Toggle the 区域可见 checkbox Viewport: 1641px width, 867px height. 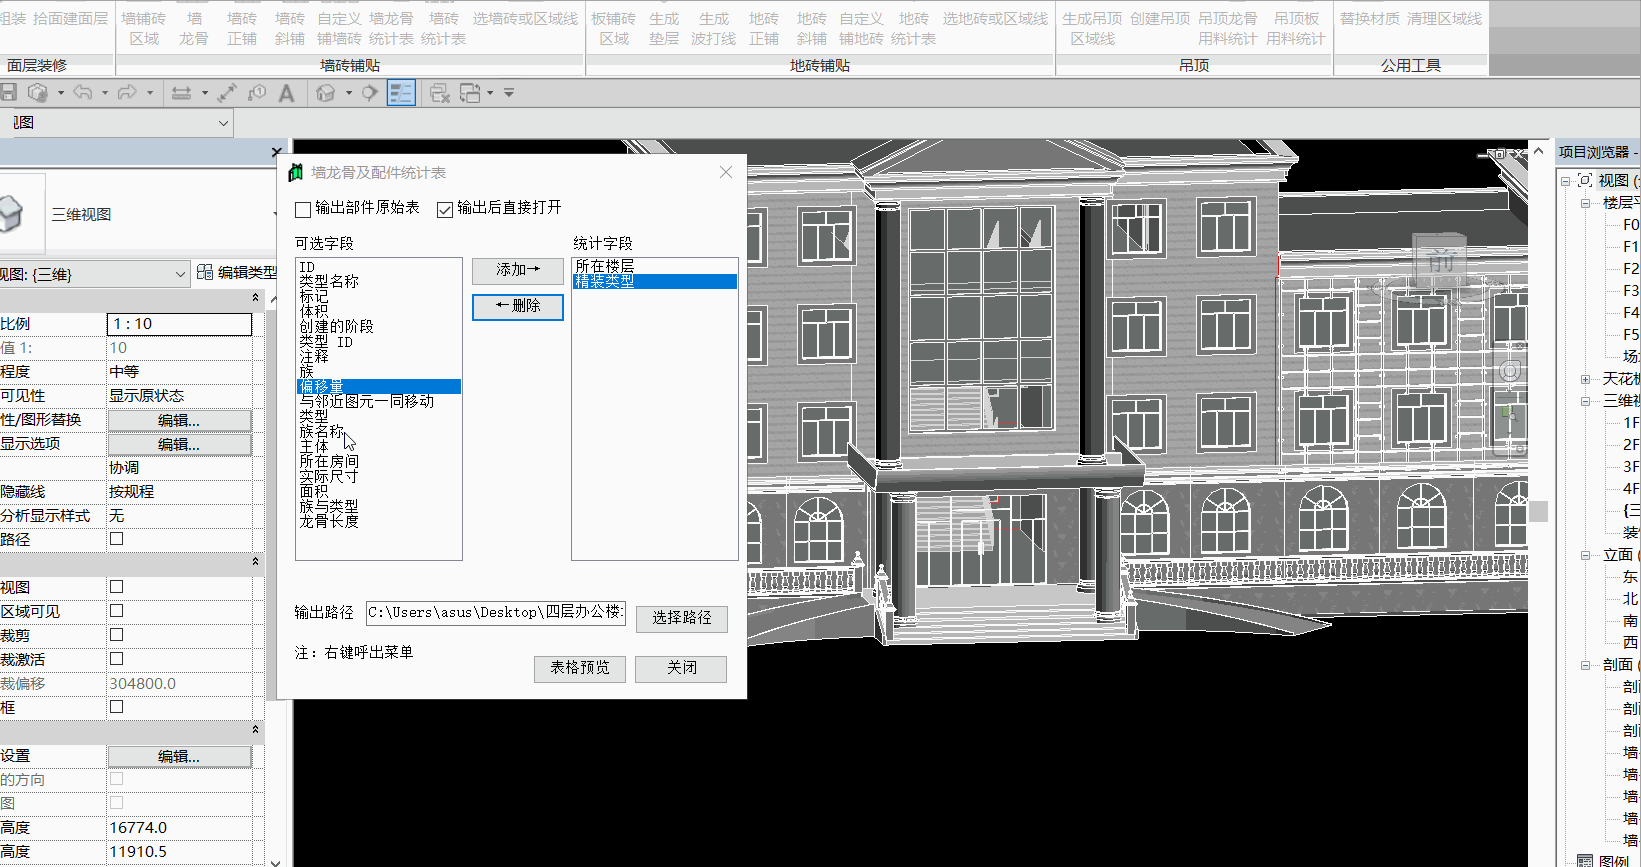[x=116, y=611]
